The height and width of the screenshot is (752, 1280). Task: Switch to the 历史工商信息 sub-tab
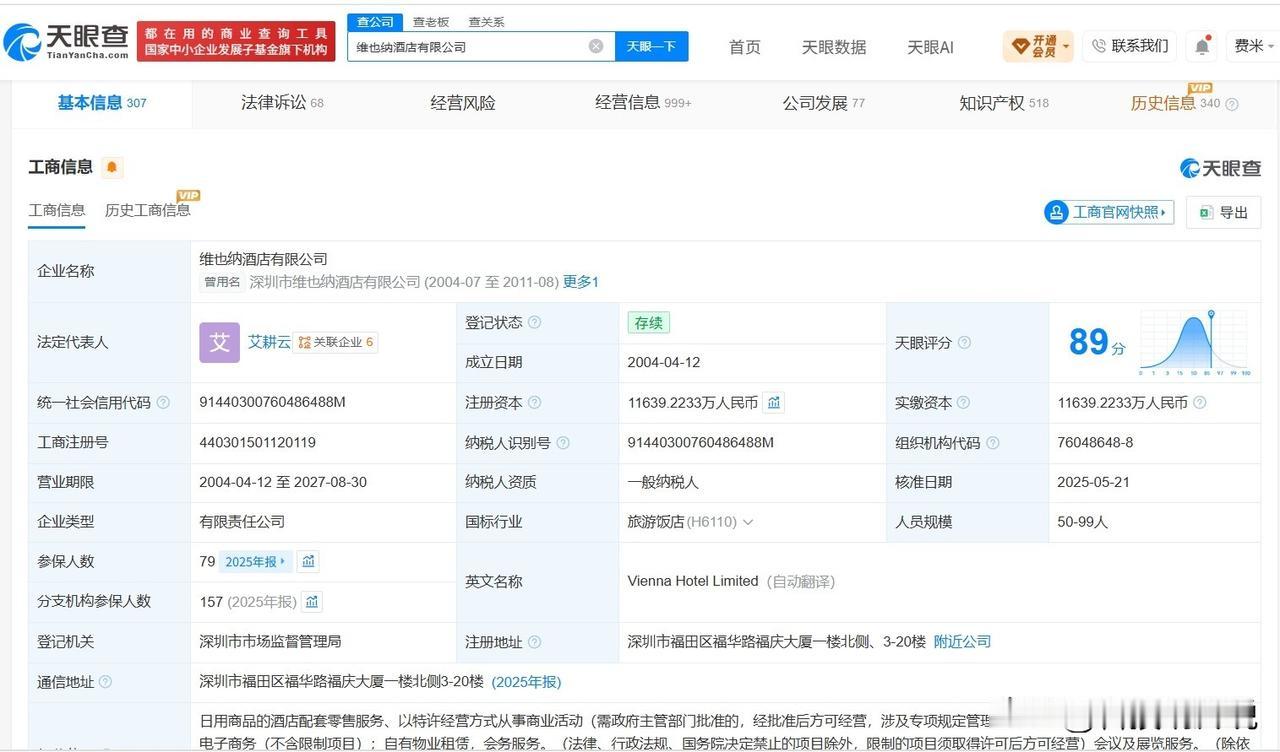click(148, 210)
